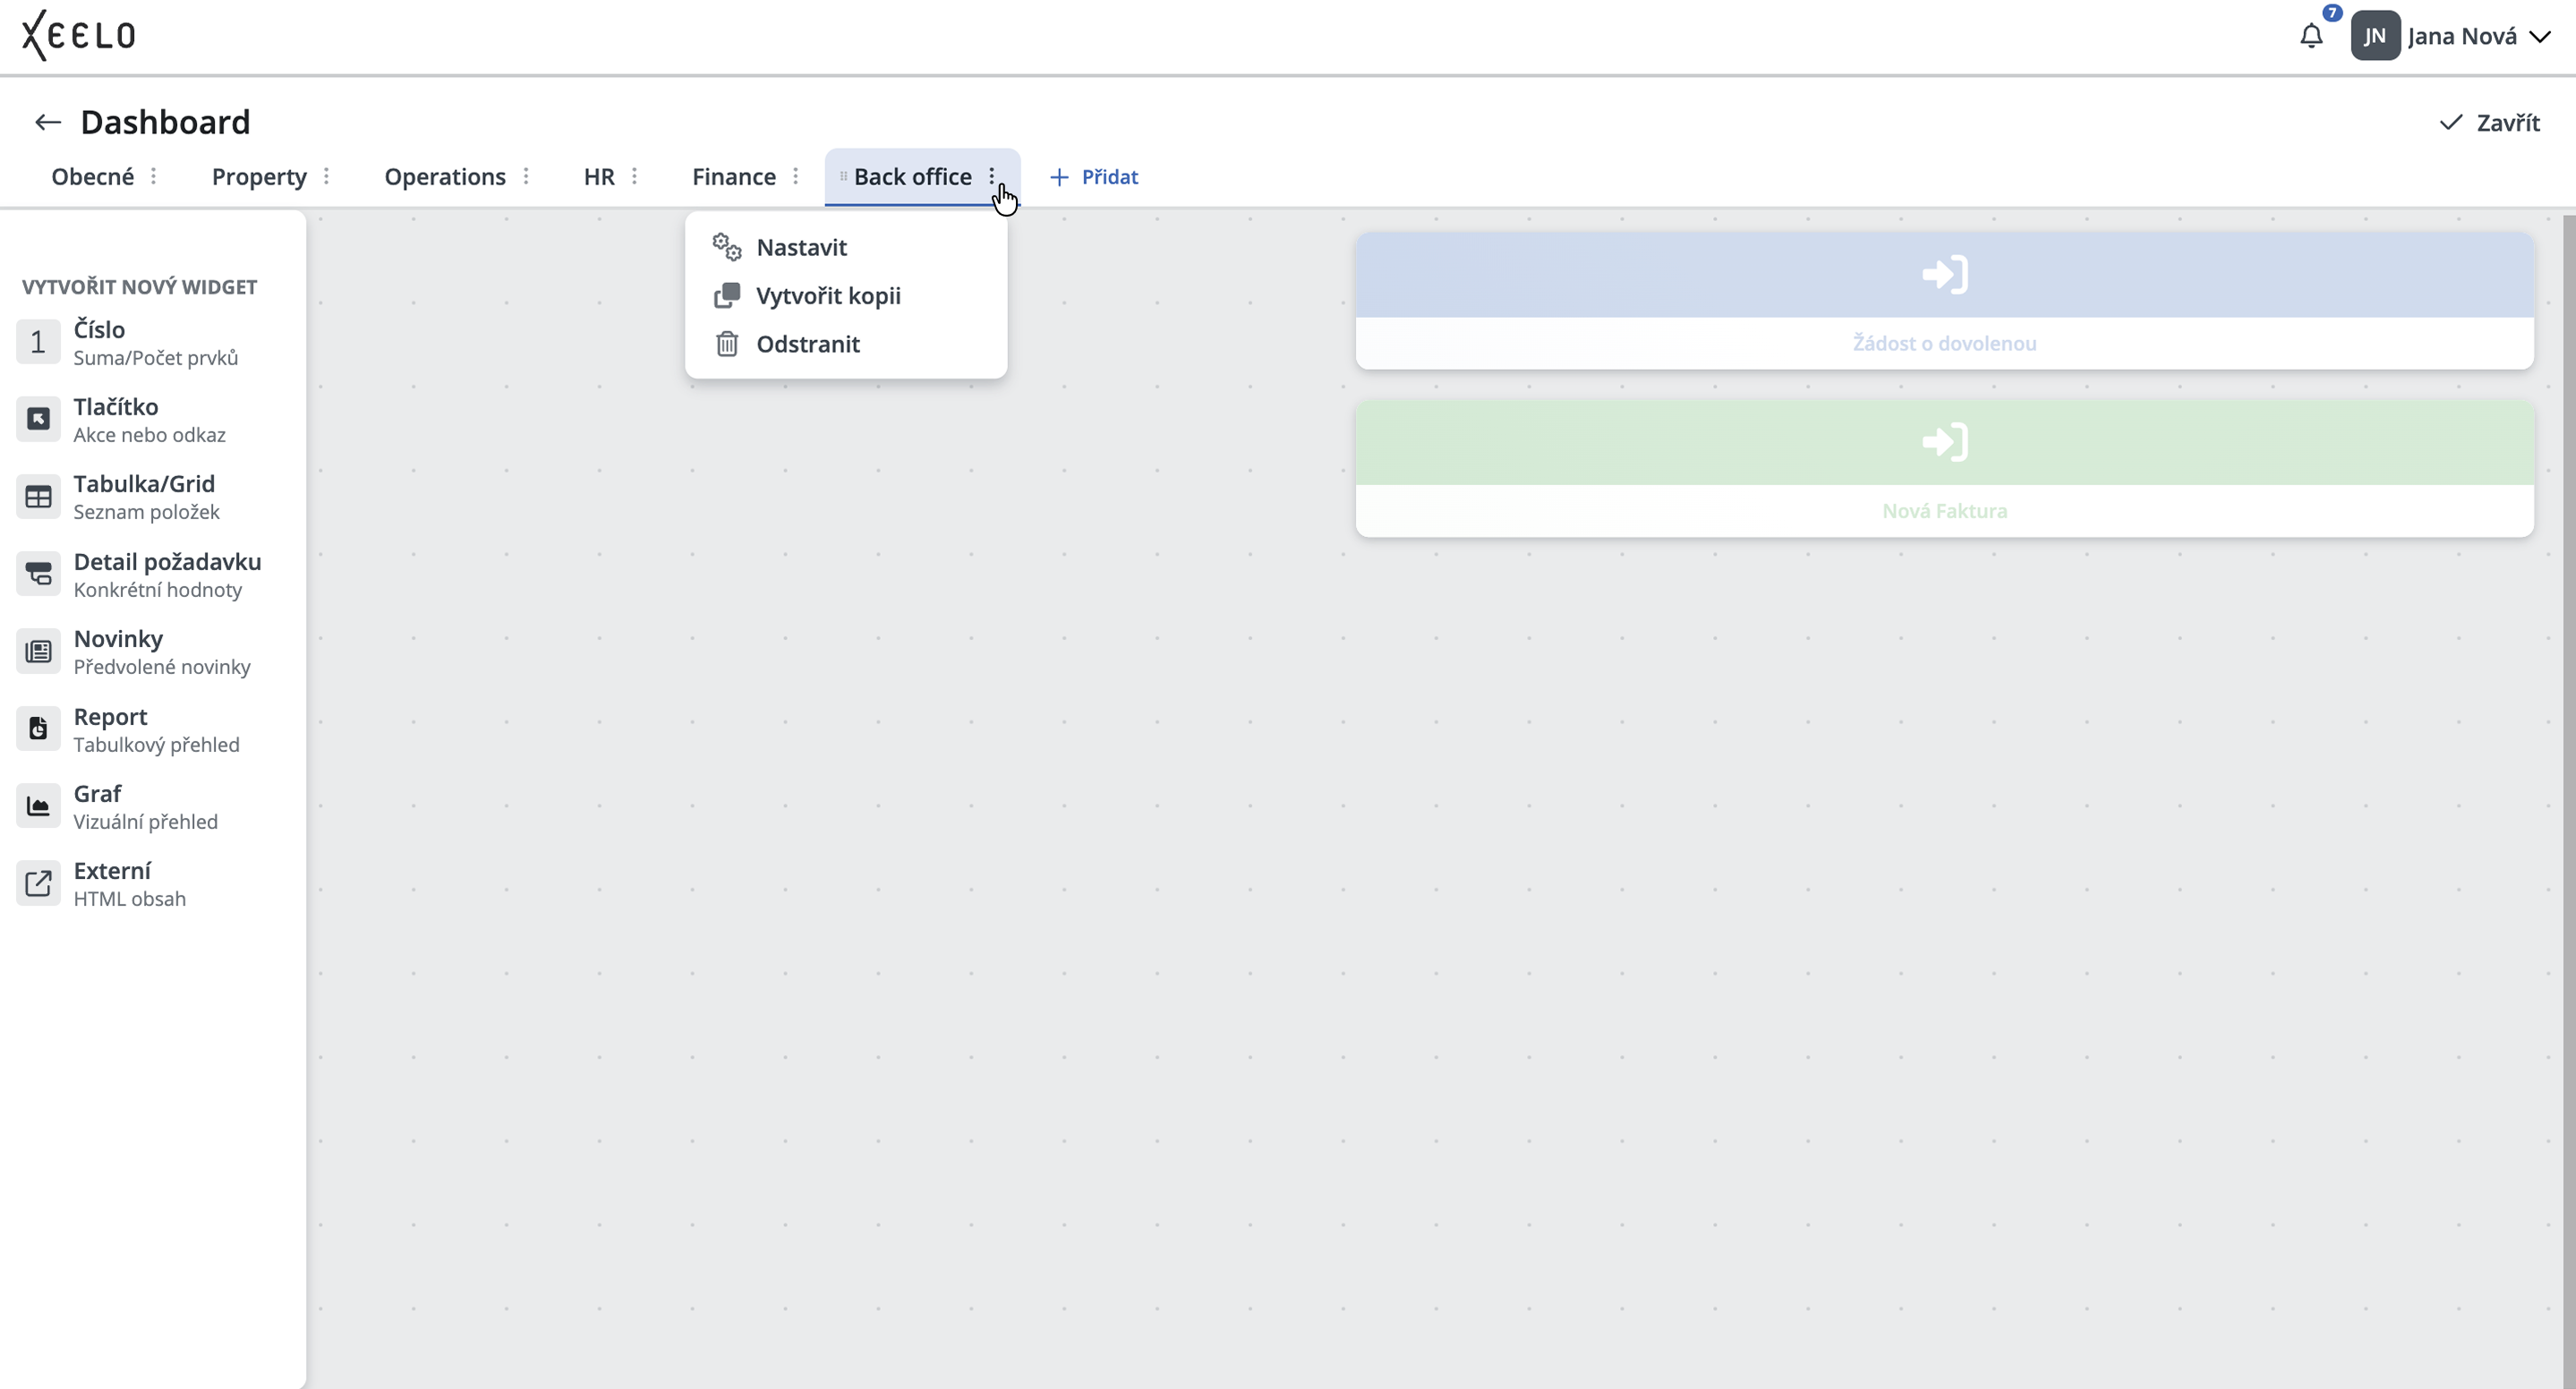
Task: Click the Žádost o dovolenou widget icon
Action: pos(1945,275)
